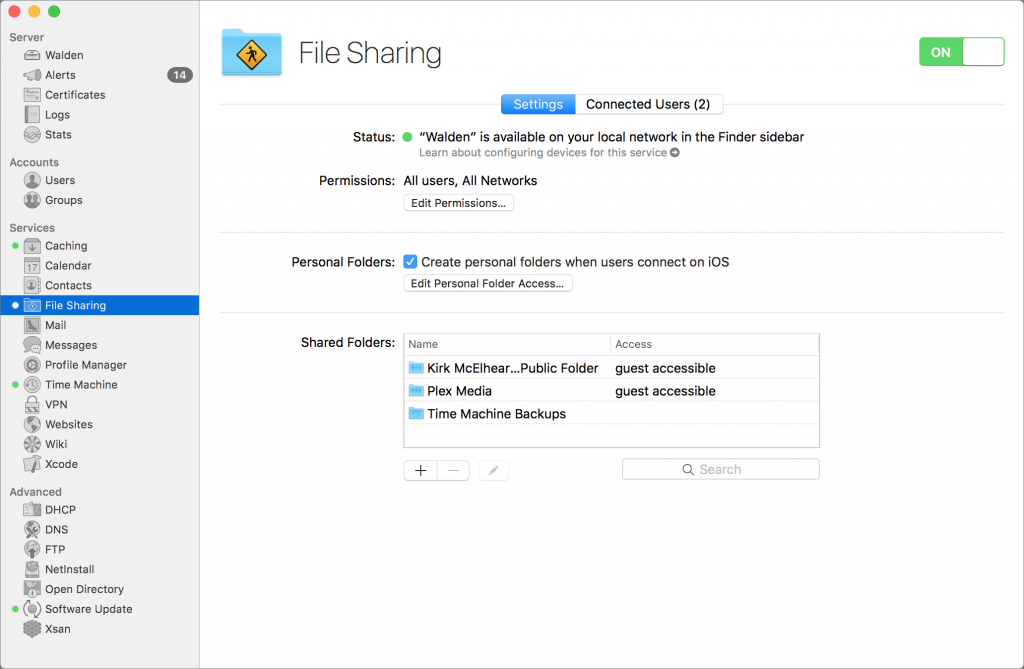Open Alerts megaphone icon in sidebar
Viewport: 1024px width, 669px height.
point(32,75)
